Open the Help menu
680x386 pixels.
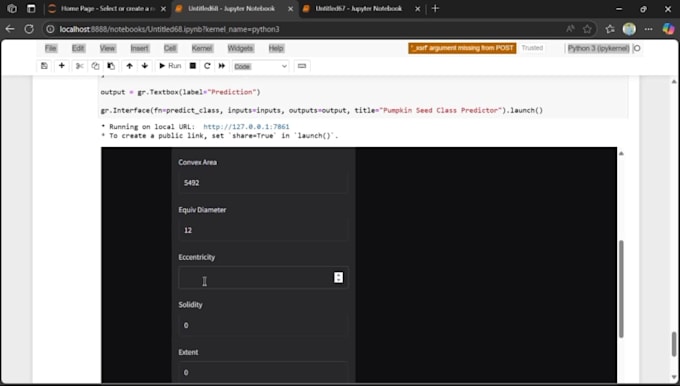(x=276, y=48)
